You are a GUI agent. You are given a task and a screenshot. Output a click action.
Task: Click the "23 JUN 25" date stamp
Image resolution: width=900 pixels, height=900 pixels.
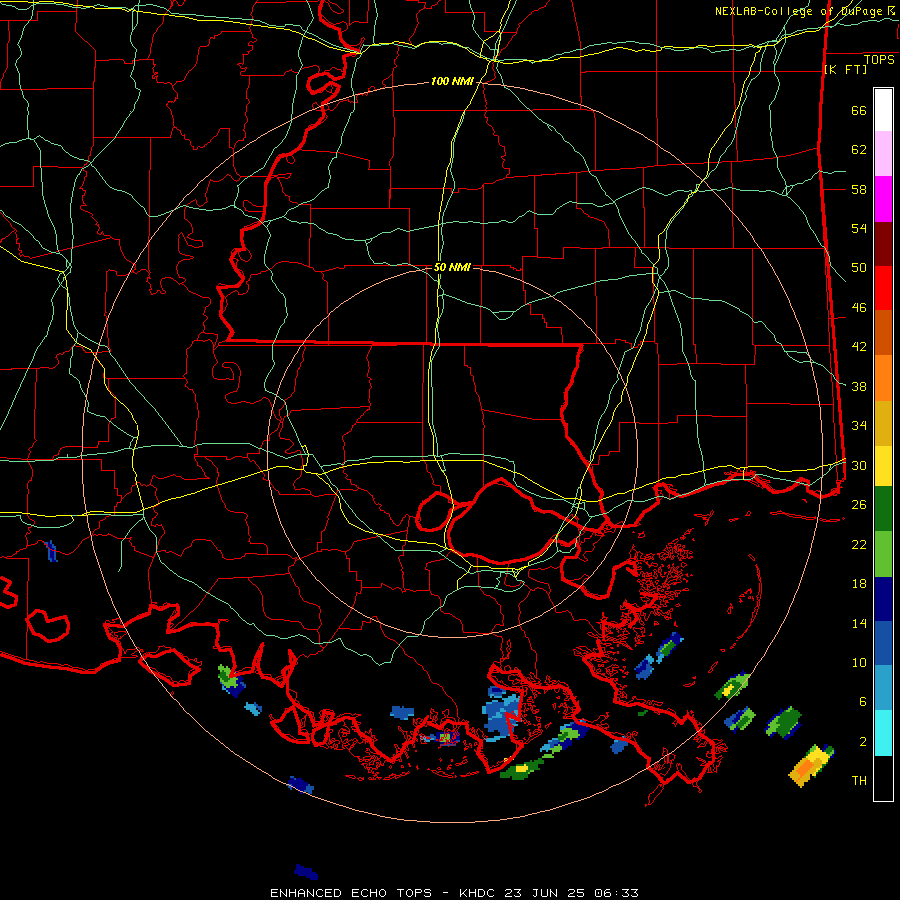click(x=544, y=893)
